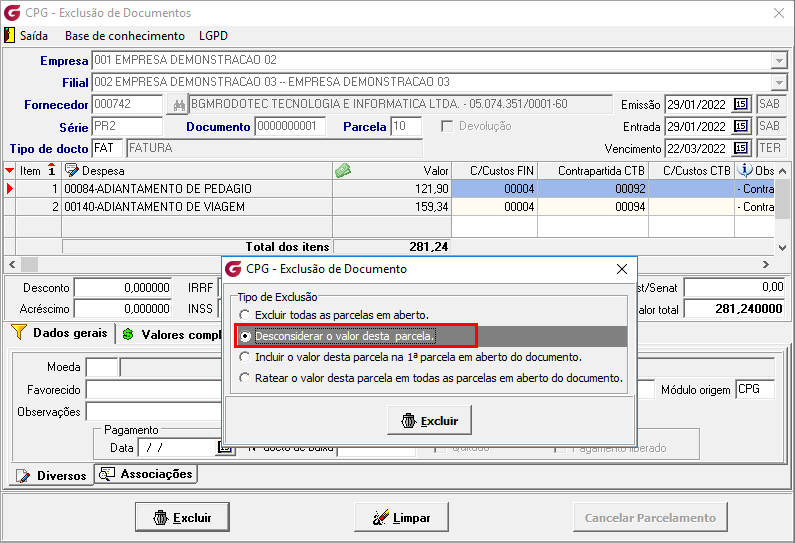This screenshot has width=795, height=543.
Task: Click the Fornecedor code field 000742
Action: (x=128, y=104)
